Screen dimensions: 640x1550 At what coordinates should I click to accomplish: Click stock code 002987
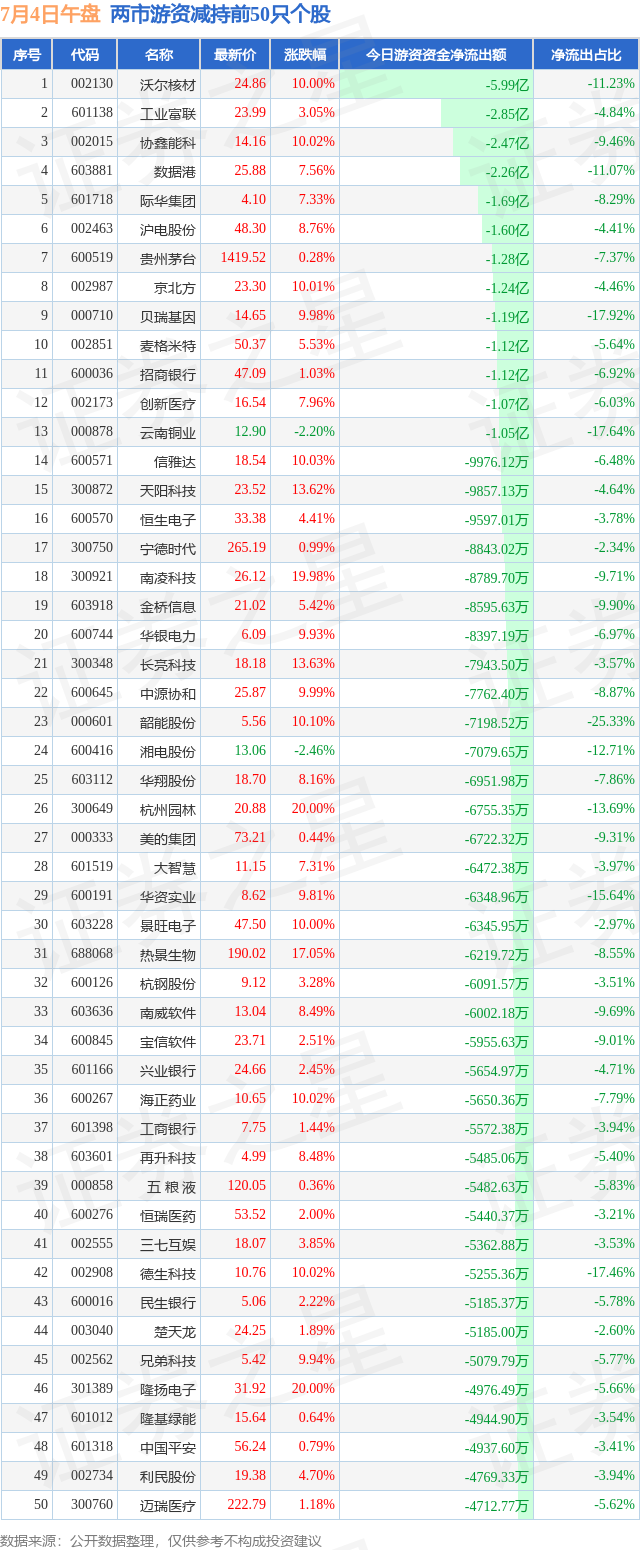[92, 287]
